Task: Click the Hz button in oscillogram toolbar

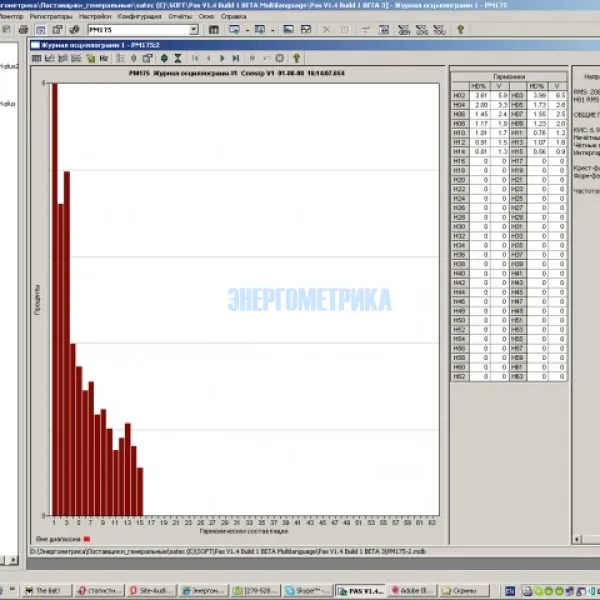Action: (104, 59)
